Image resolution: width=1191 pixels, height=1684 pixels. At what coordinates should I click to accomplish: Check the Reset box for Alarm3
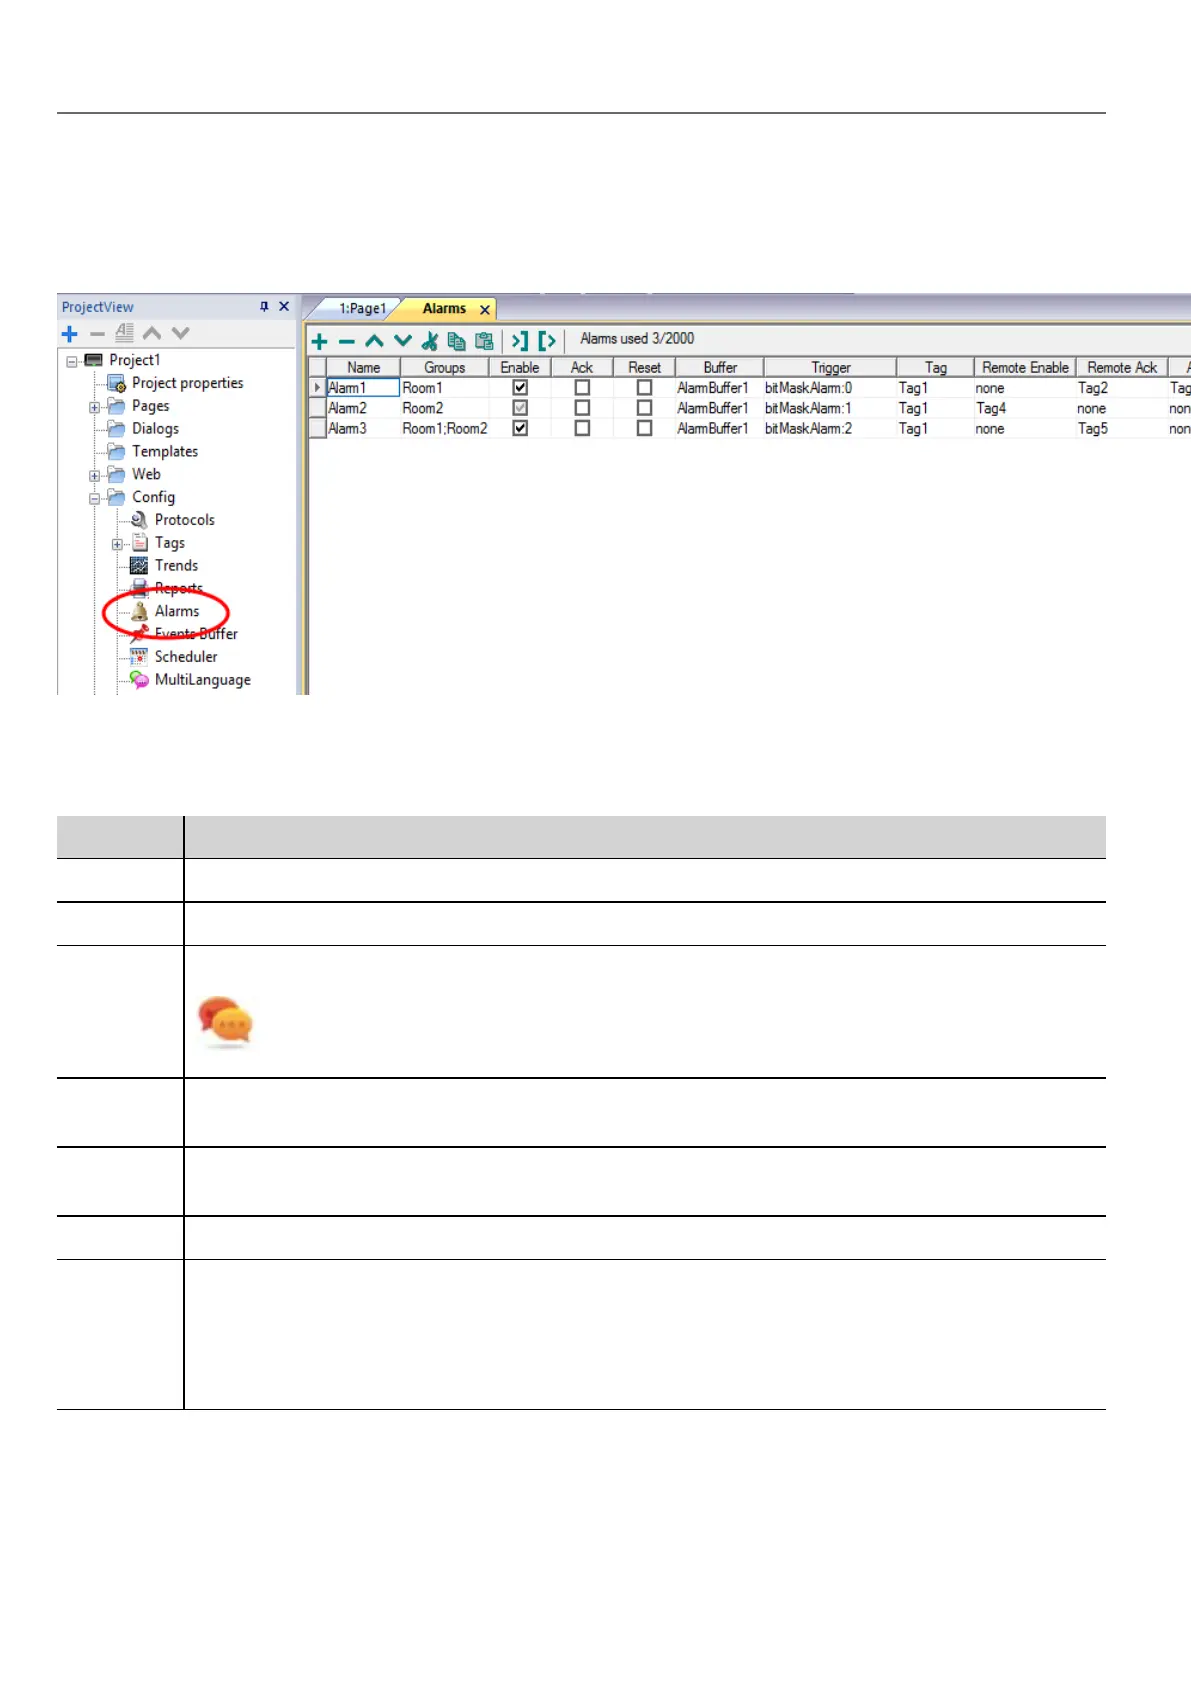pos(644,428)
